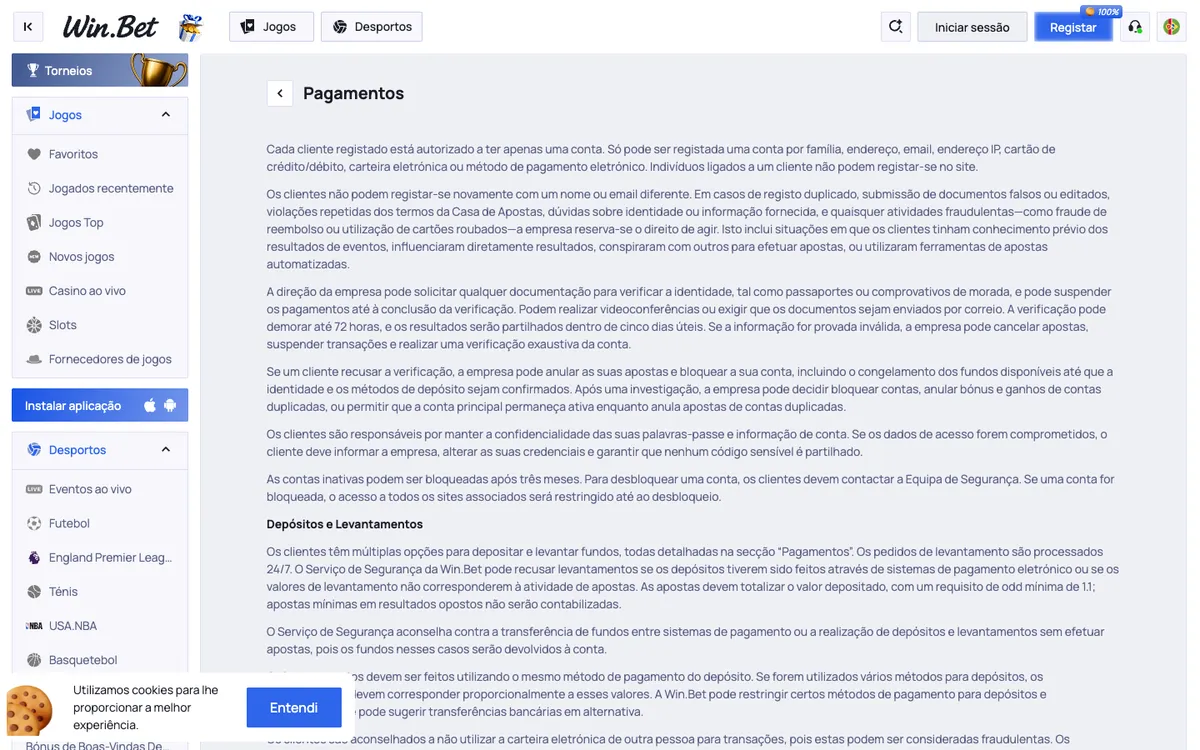Click the basketball icon beside Basquetebol

point(34,660)
